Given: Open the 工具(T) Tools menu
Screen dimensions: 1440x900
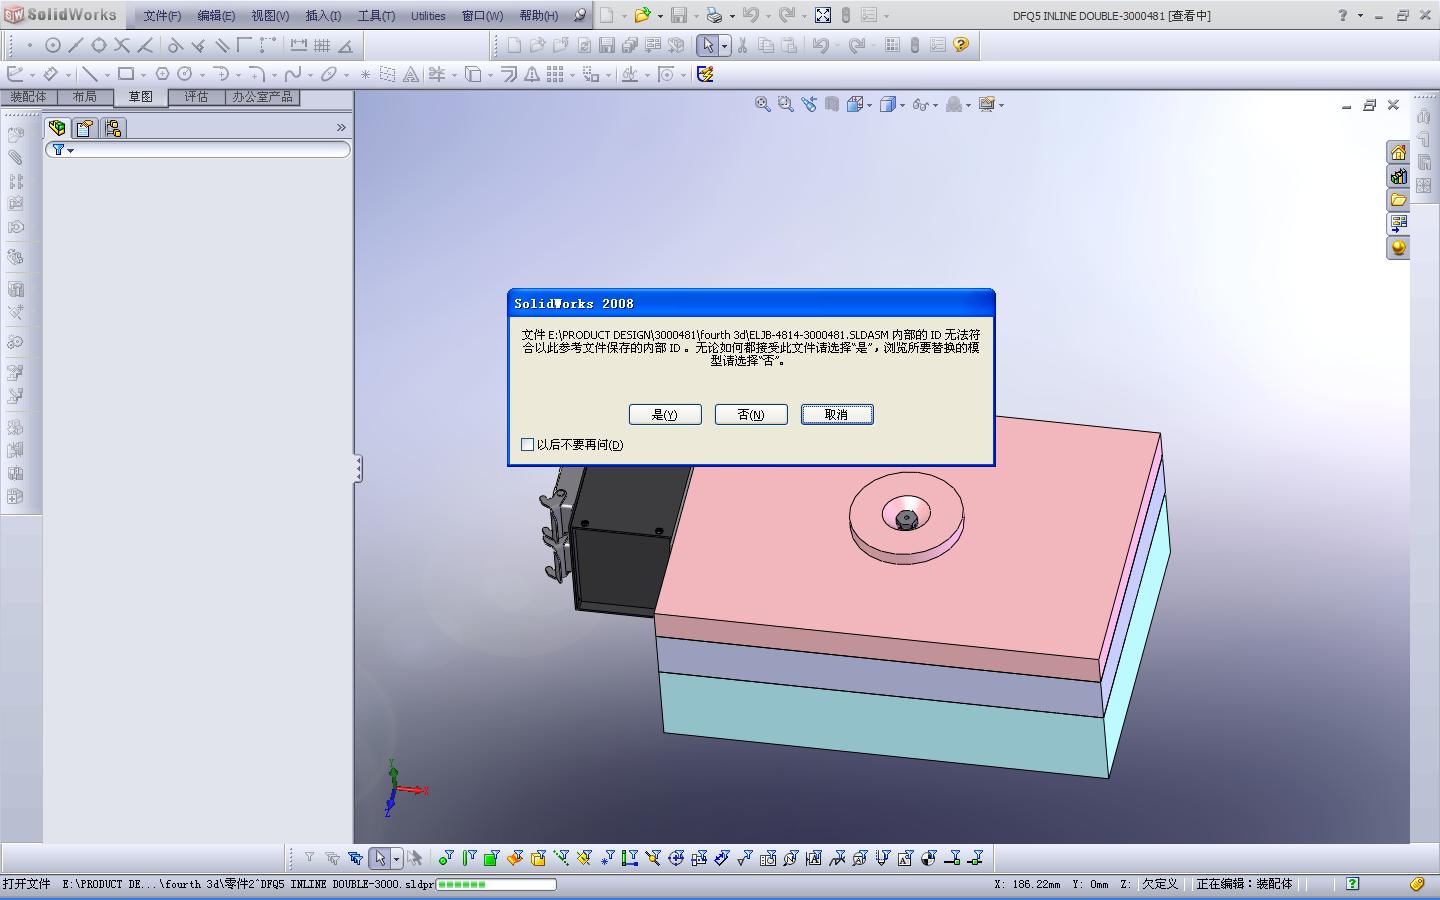Looking at the screenshot, I should tap(376, 15).
